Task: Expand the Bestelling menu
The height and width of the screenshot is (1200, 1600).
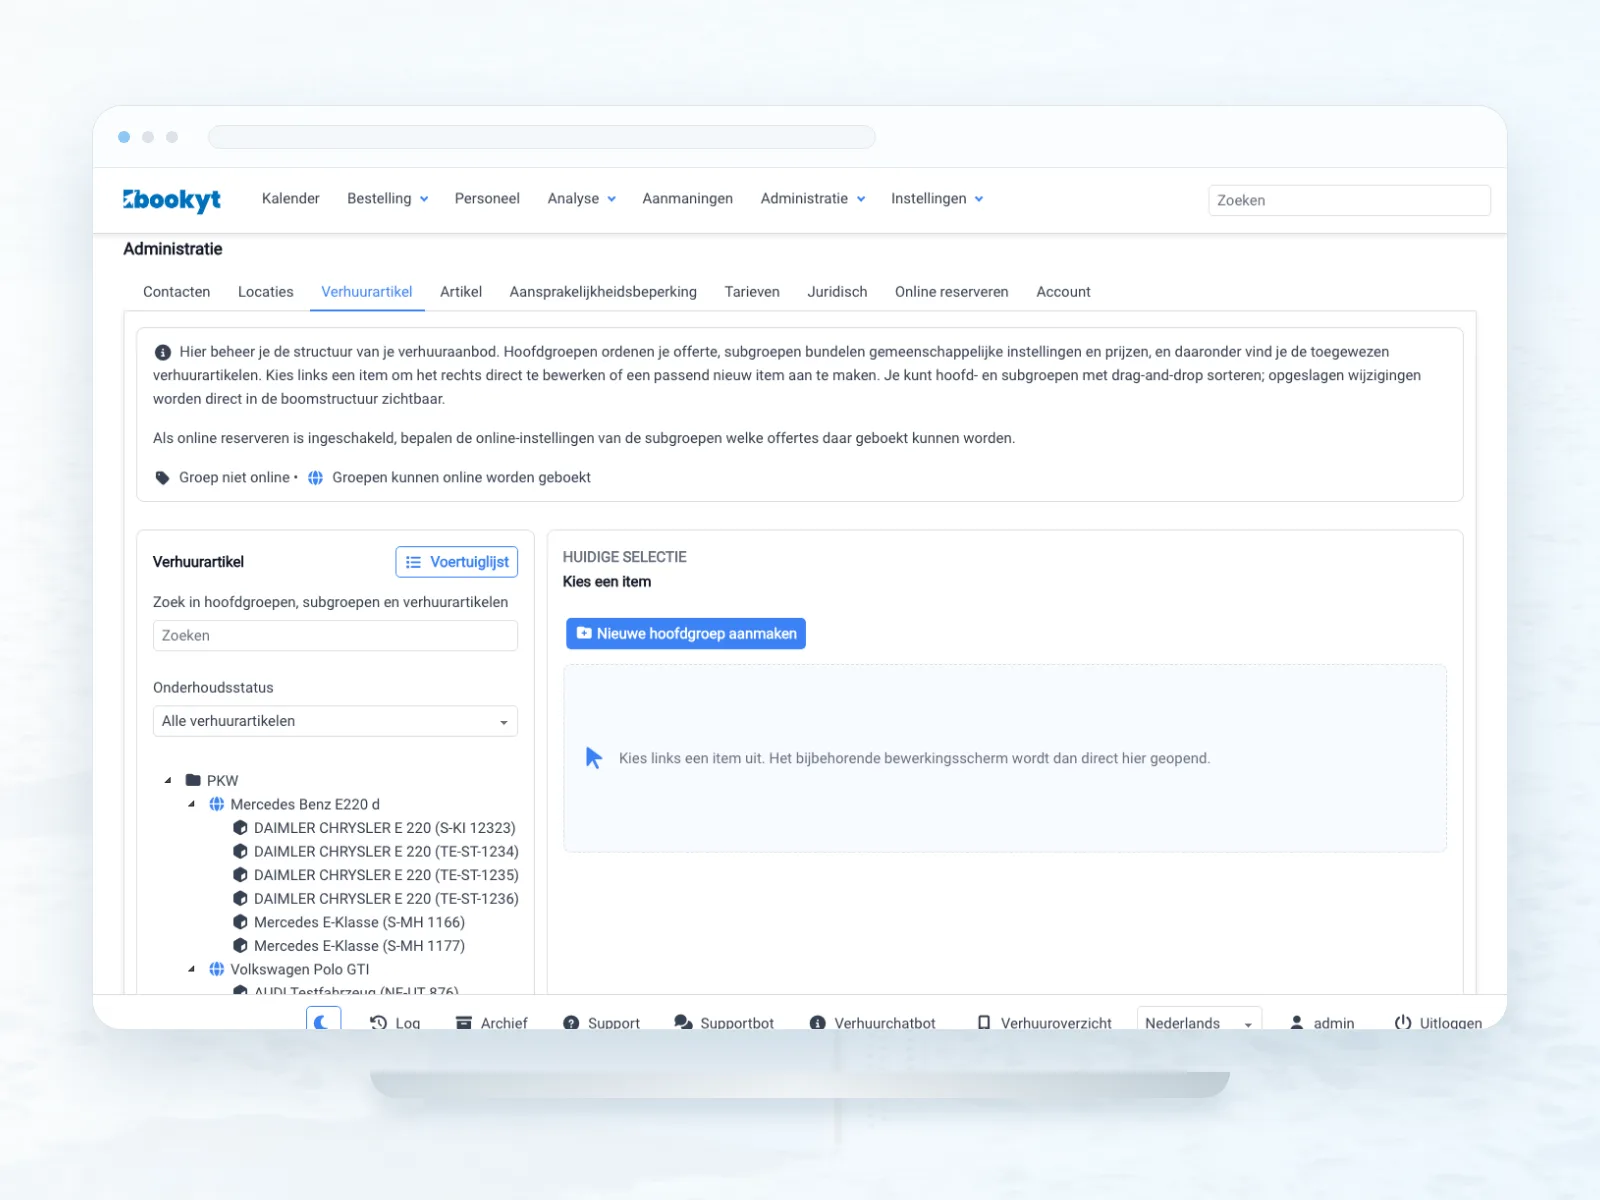Action: (x=388, y=199)
